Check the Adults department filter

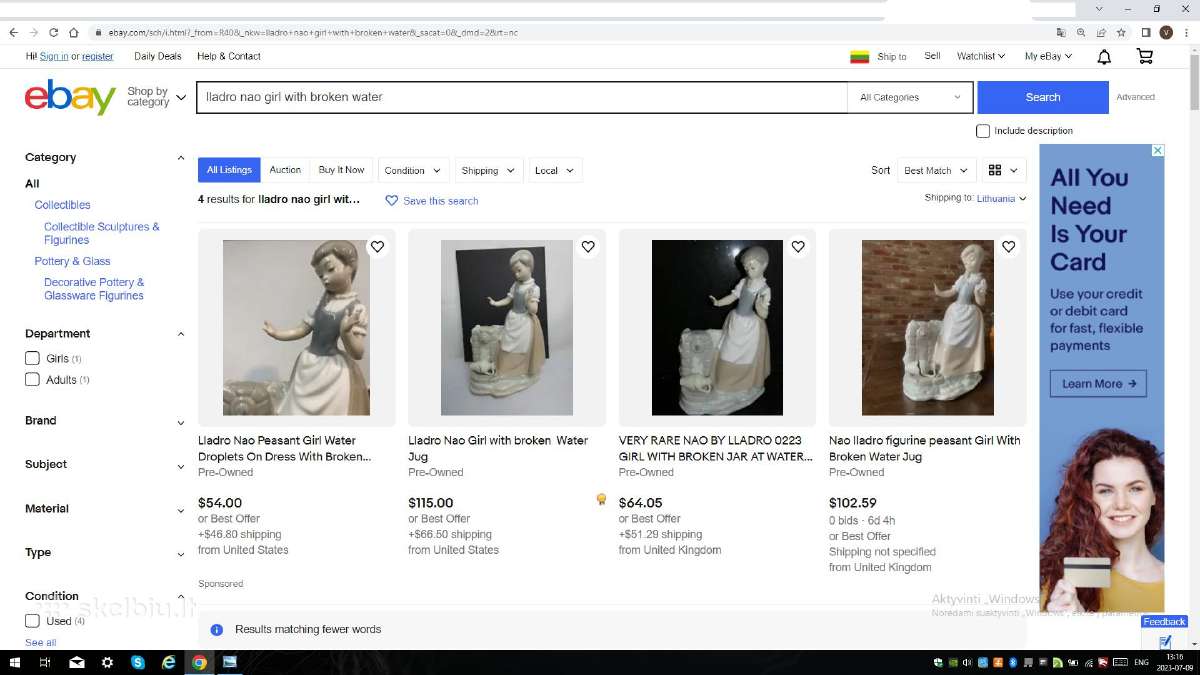32,380
